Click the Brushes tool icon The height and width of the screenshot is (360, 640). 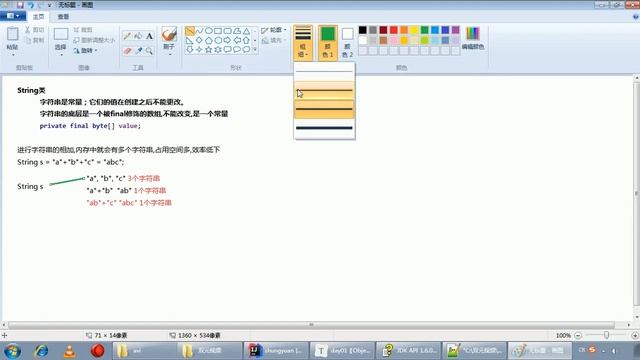tap(169, 34)
